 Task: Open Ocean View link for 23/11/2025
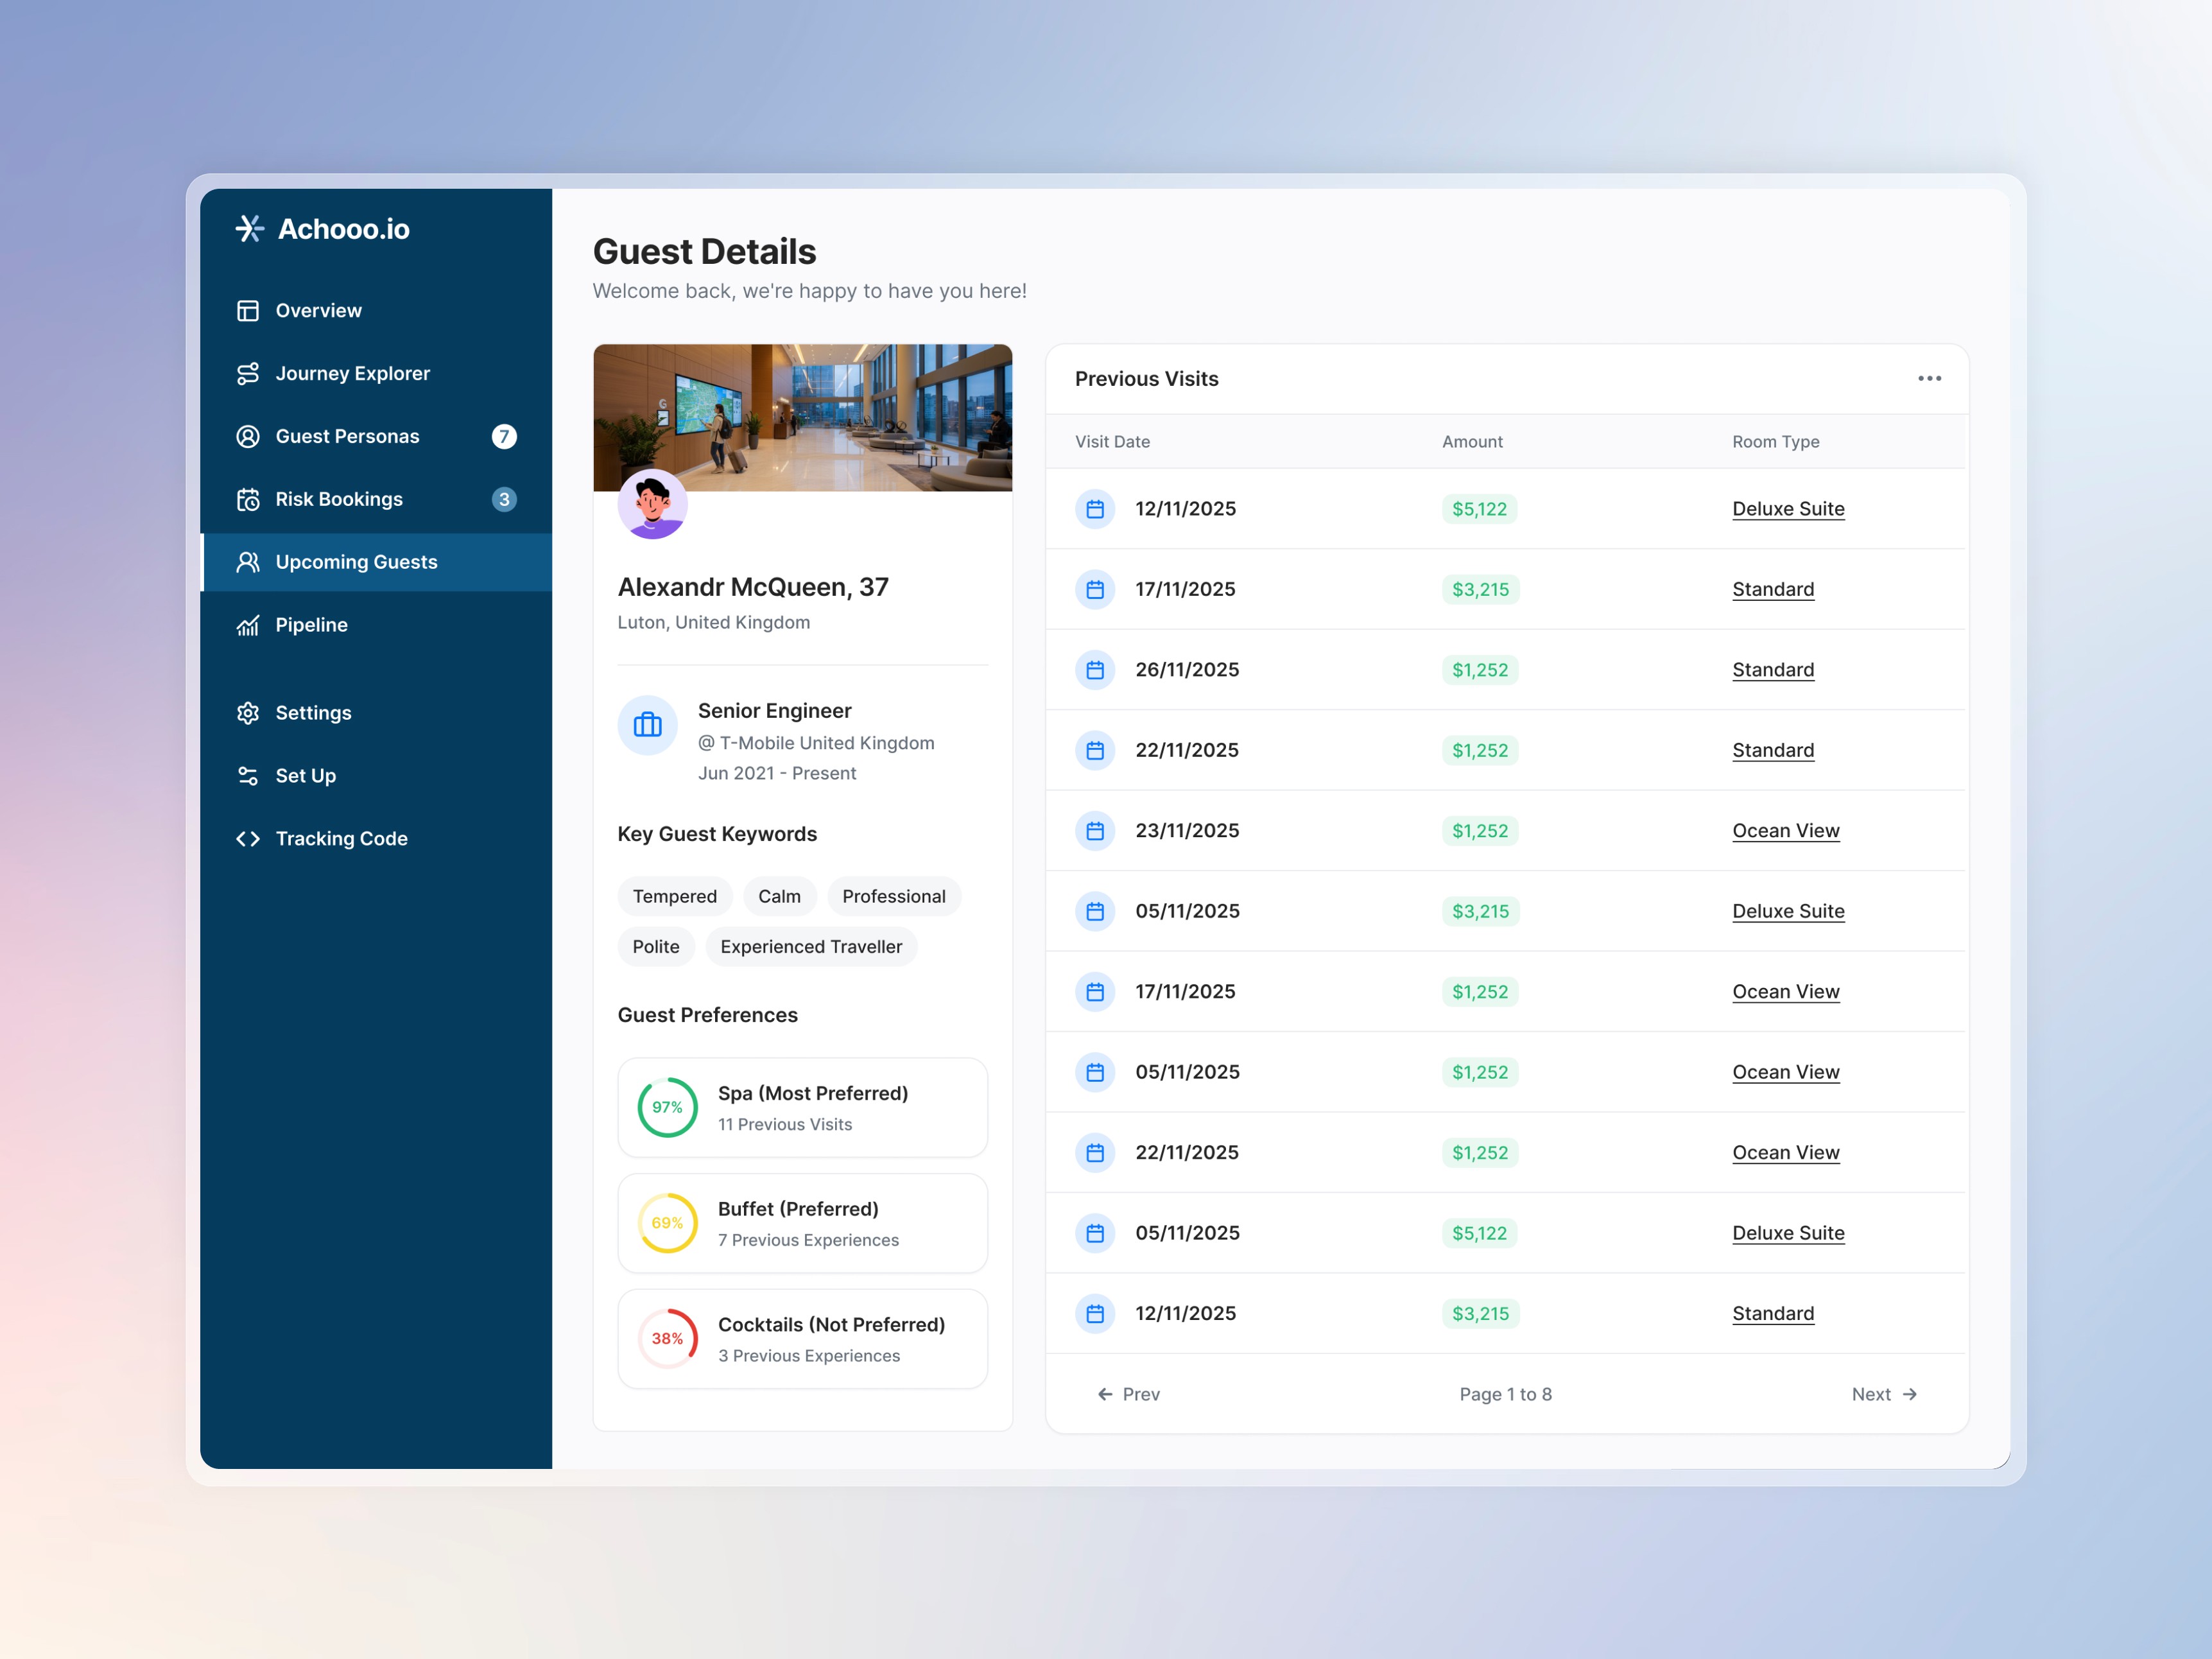pos(1785,831)
